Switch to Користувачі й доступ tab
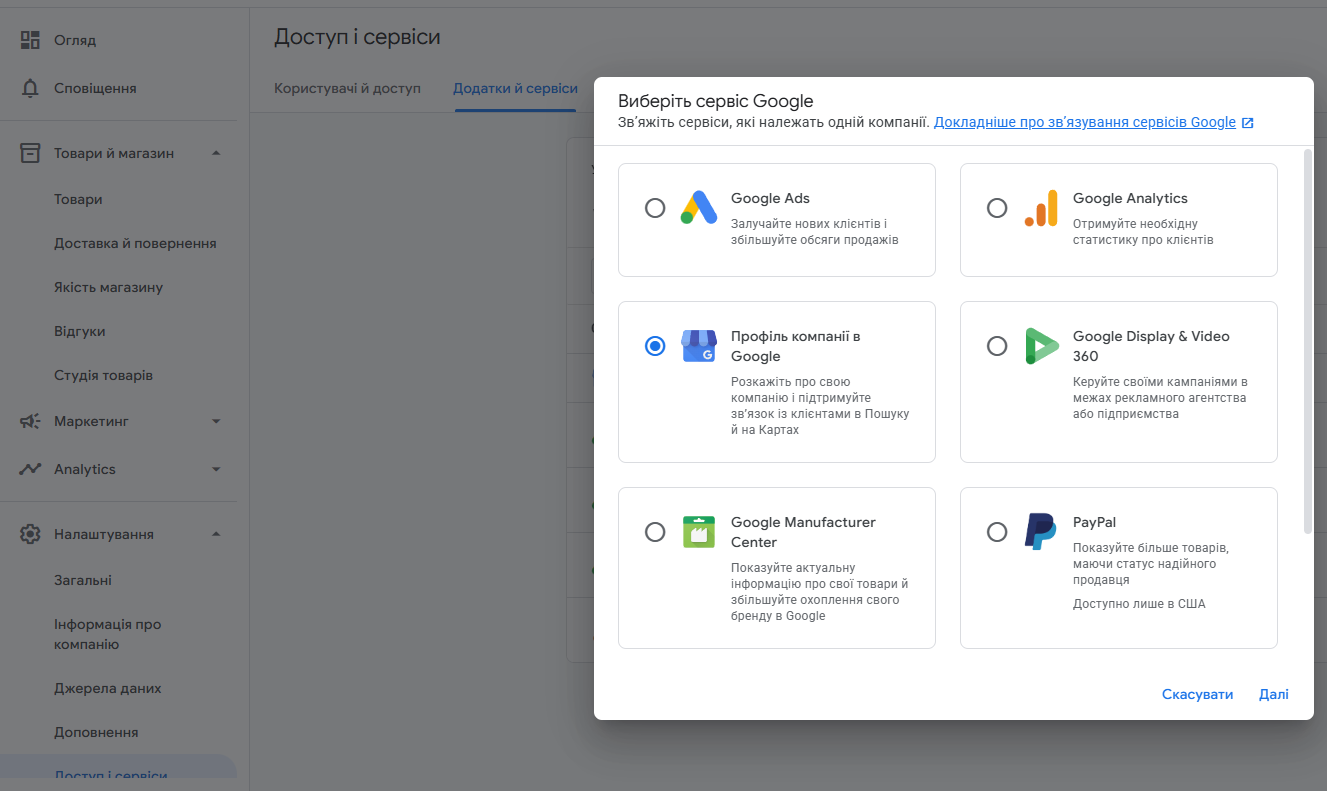 (347, 88)
